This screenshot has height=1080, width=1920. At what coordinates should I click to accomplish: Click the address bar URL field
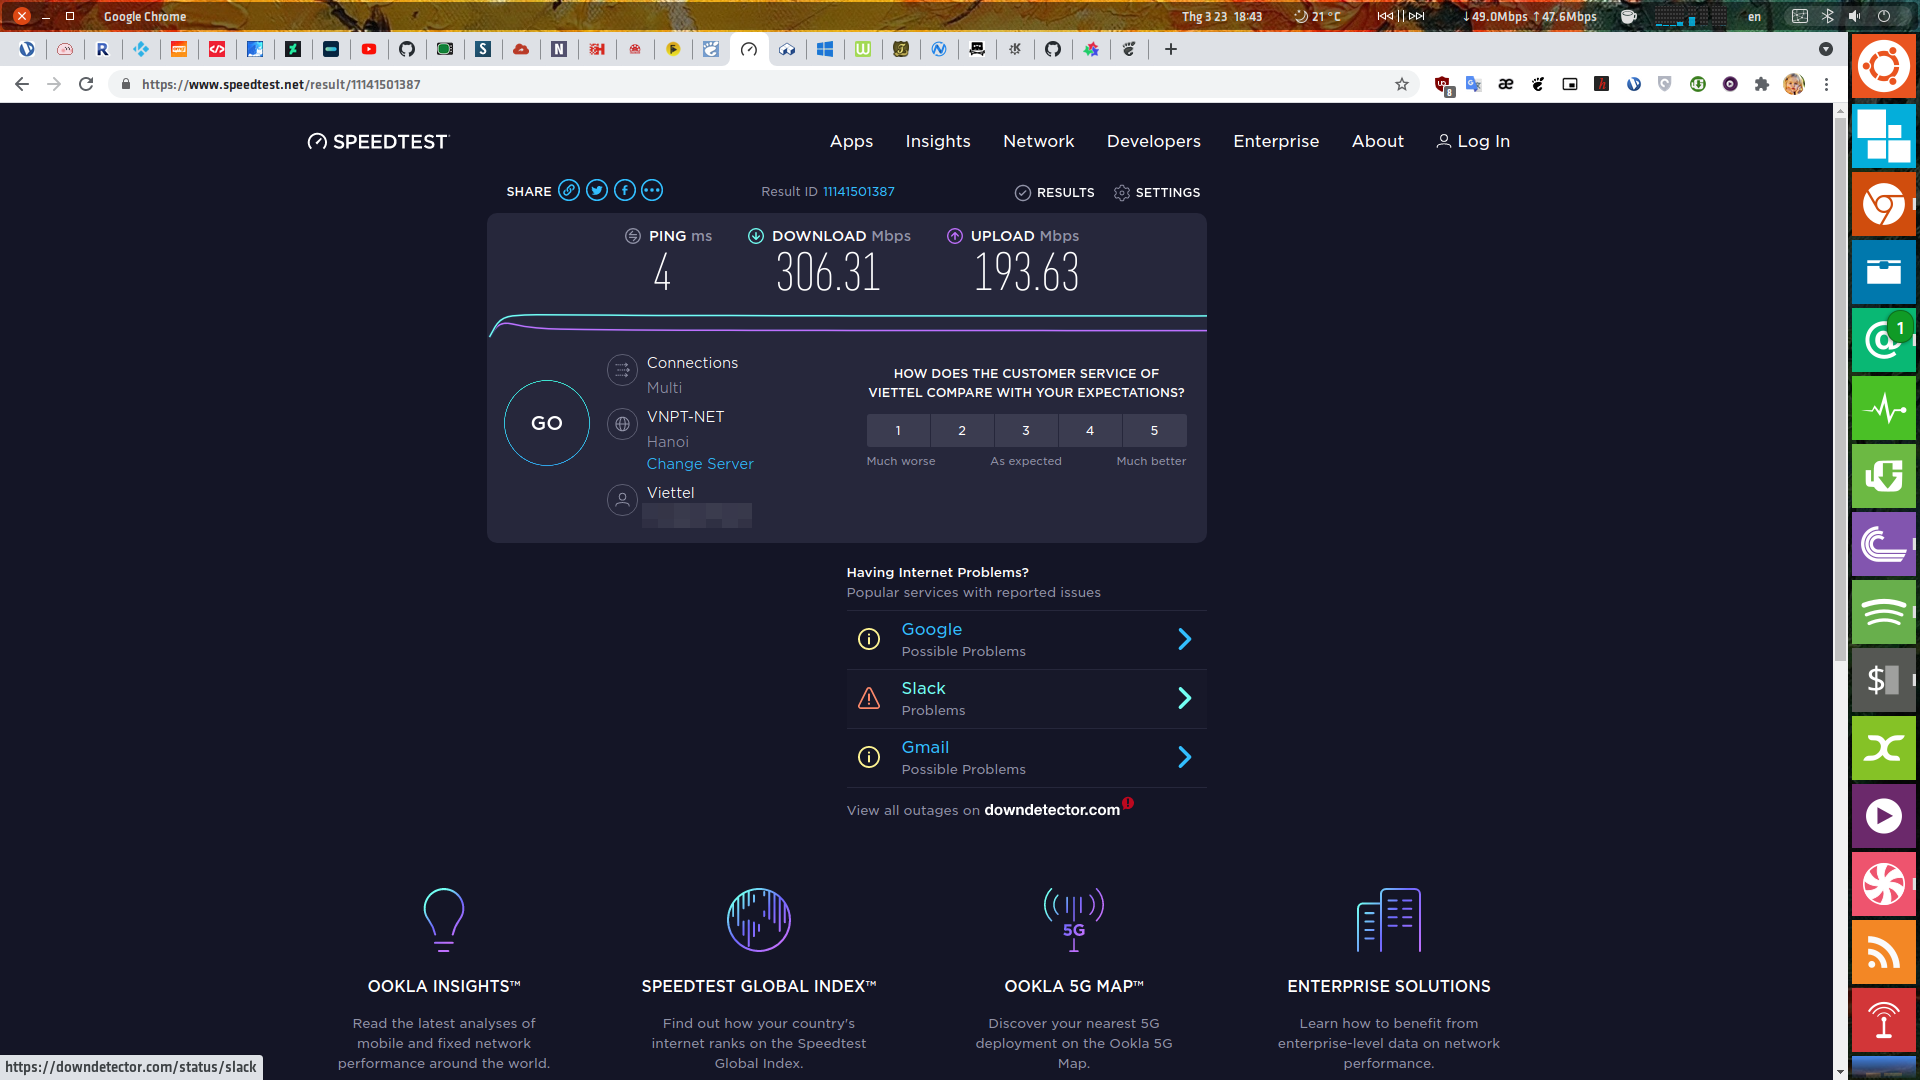750,85
